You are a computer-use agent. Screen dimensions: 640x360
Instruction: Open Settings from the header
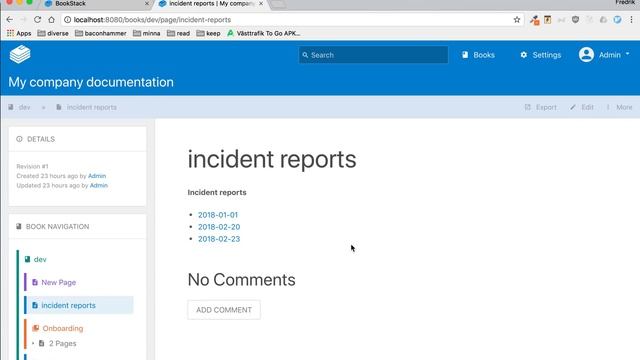pos(540,55)
